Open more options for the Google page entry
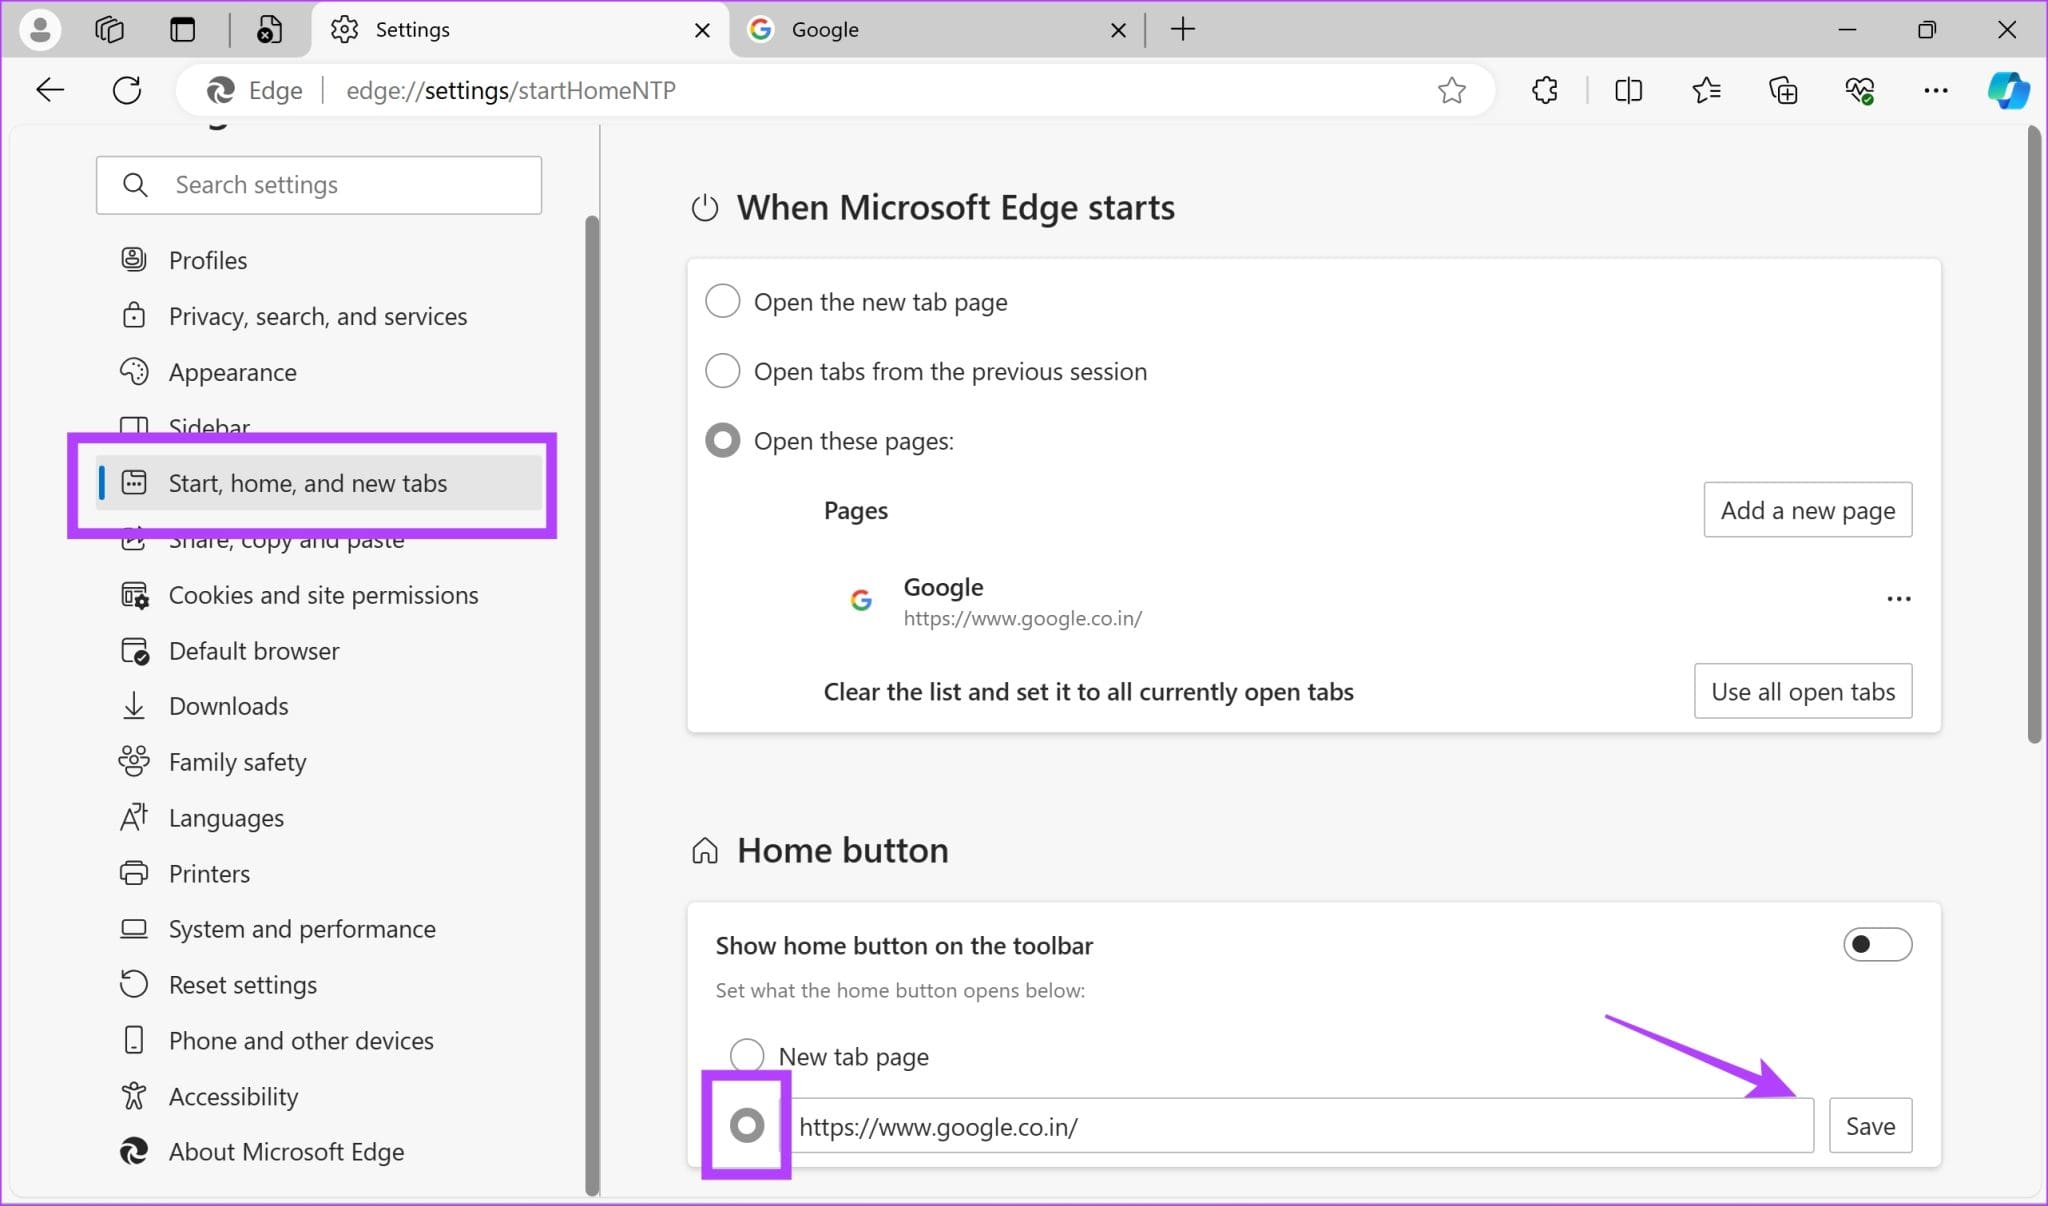 coord(1898,598)
